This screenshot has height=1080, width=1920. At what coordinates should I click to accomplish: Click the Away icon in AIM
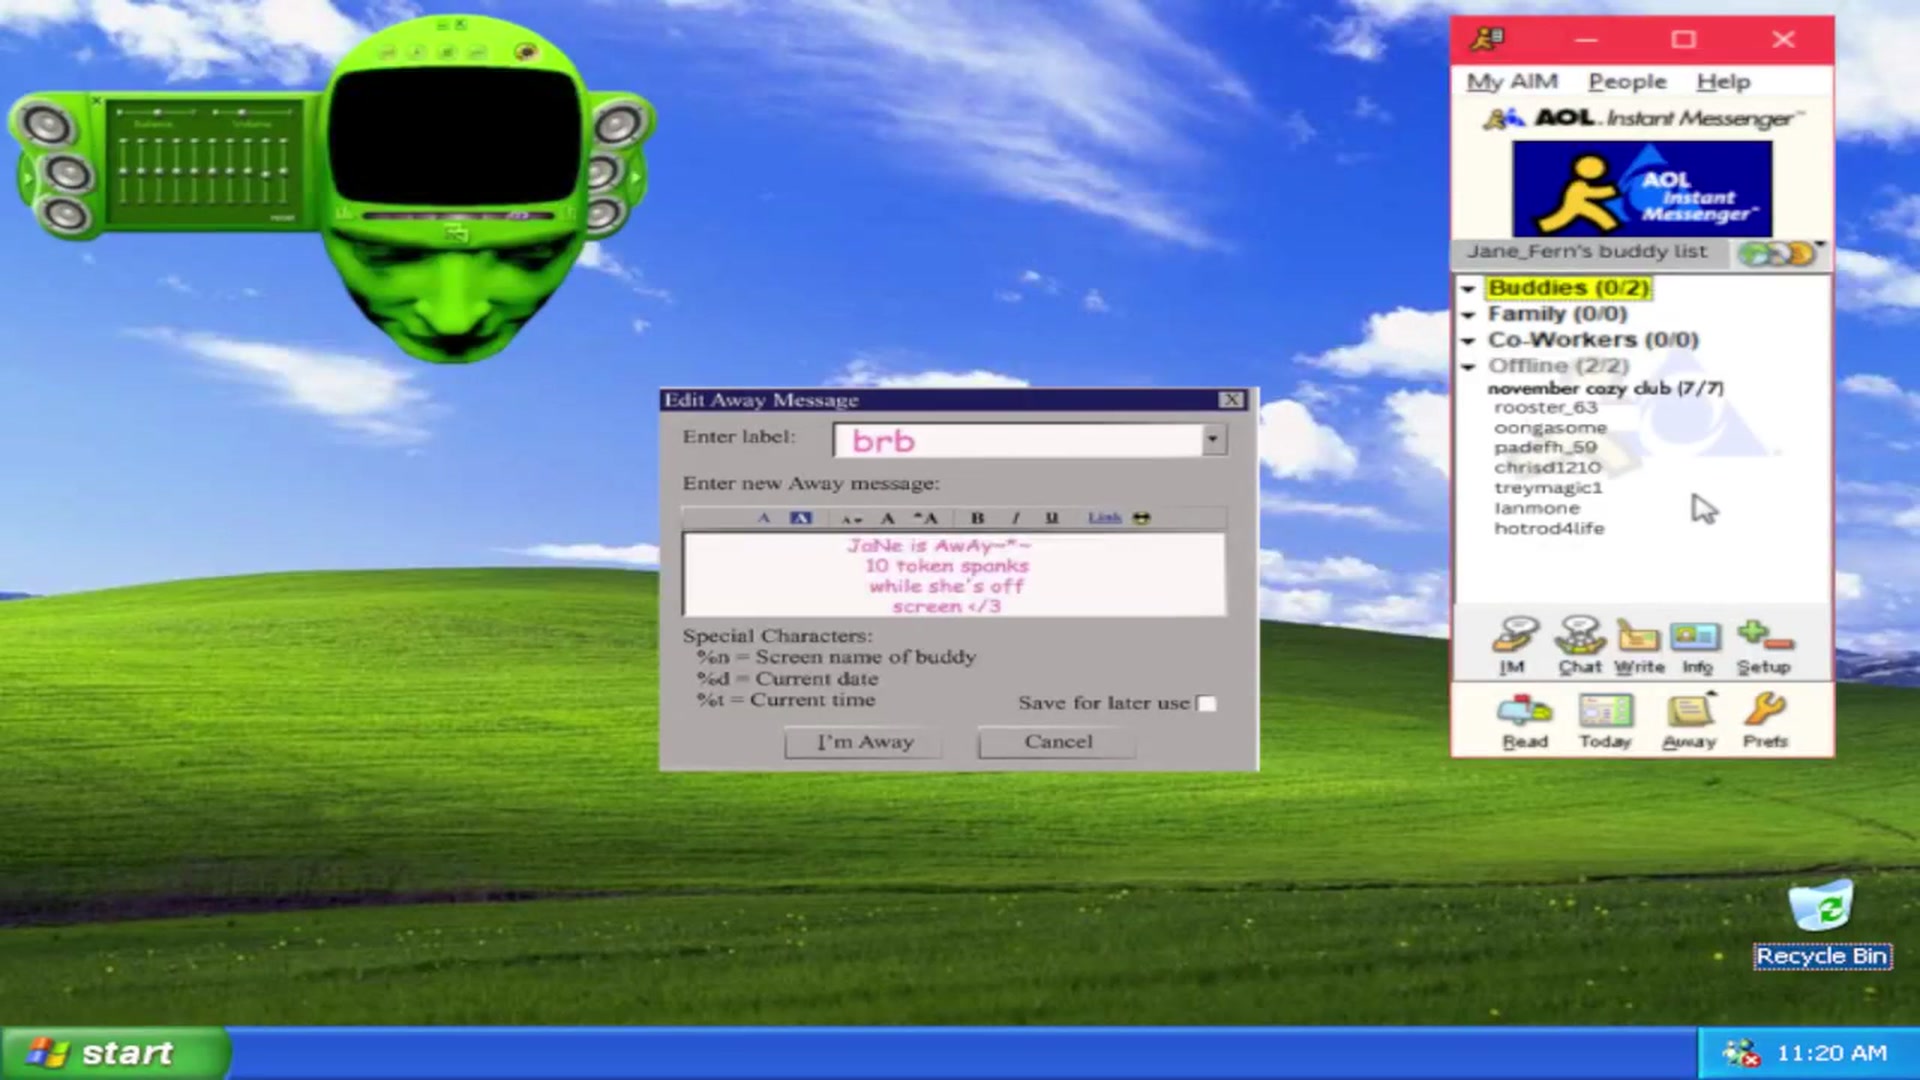tap(1689, 721)
